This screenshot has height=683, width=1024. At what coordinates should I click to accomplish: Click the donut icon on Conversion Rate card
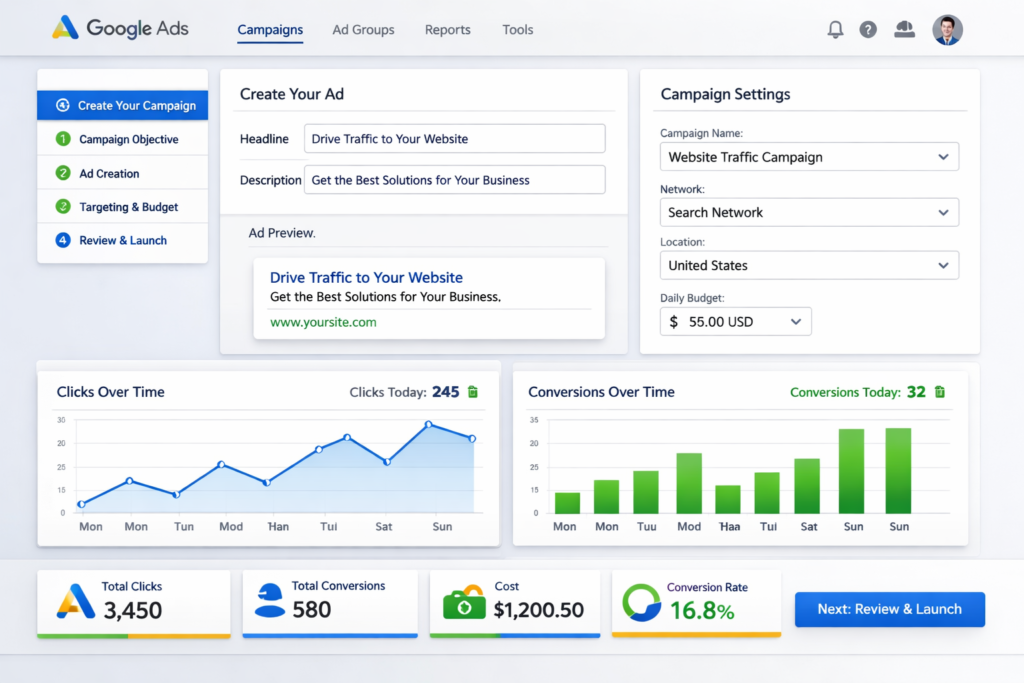tap(642, 601)
